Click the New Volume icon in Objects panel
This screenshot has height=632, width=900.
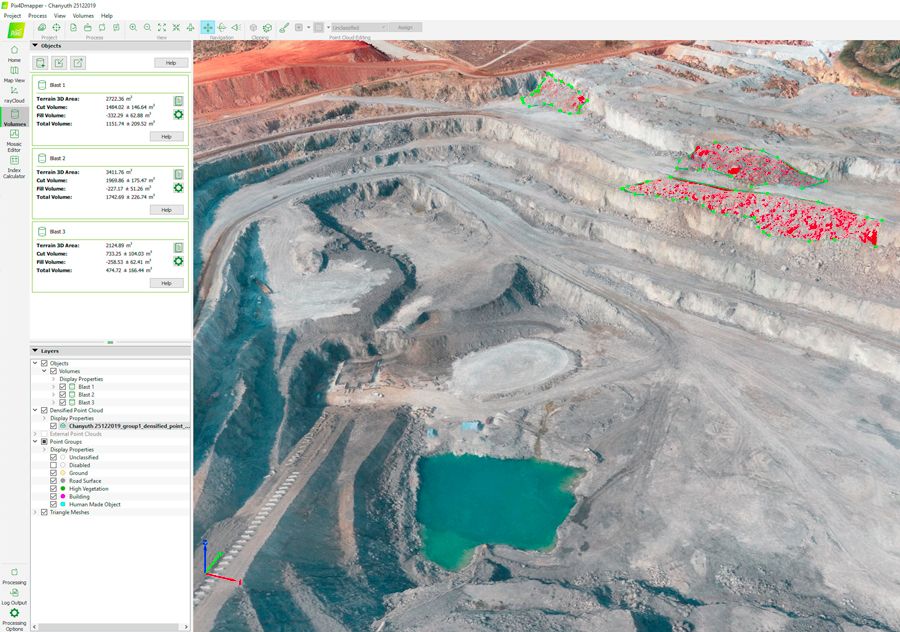[41, 63]
